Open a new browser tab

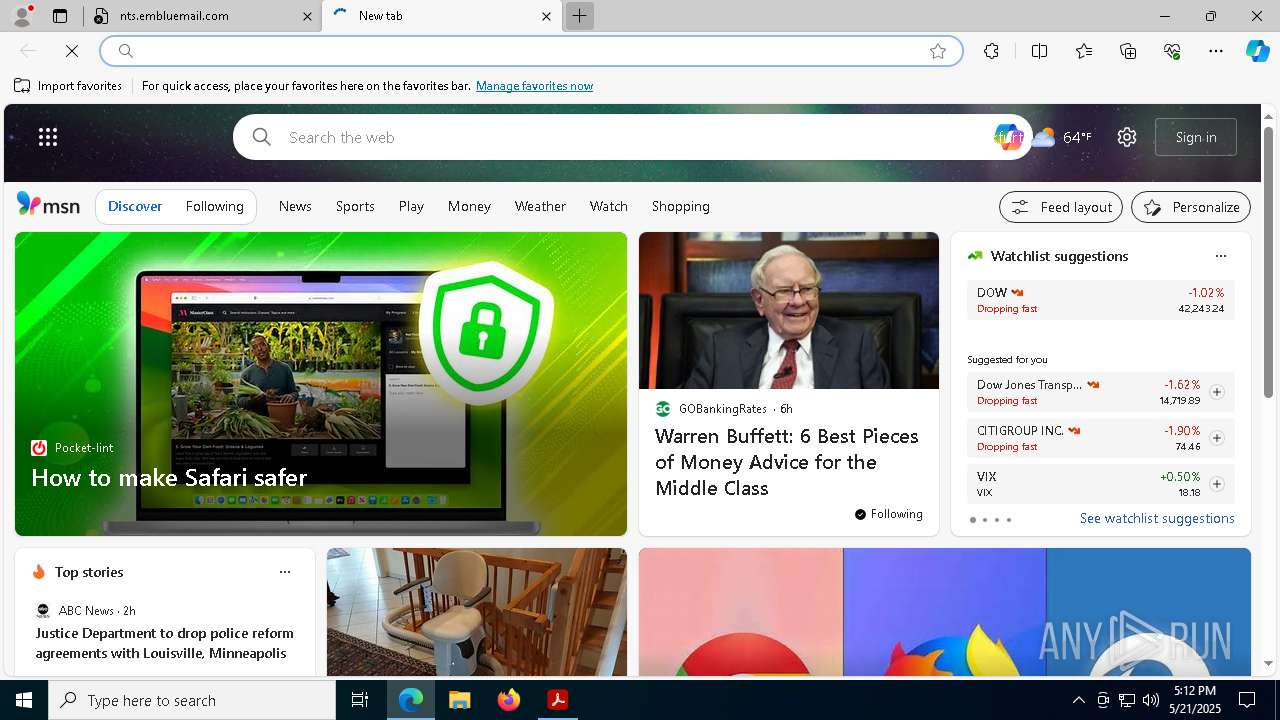(579, 16)
